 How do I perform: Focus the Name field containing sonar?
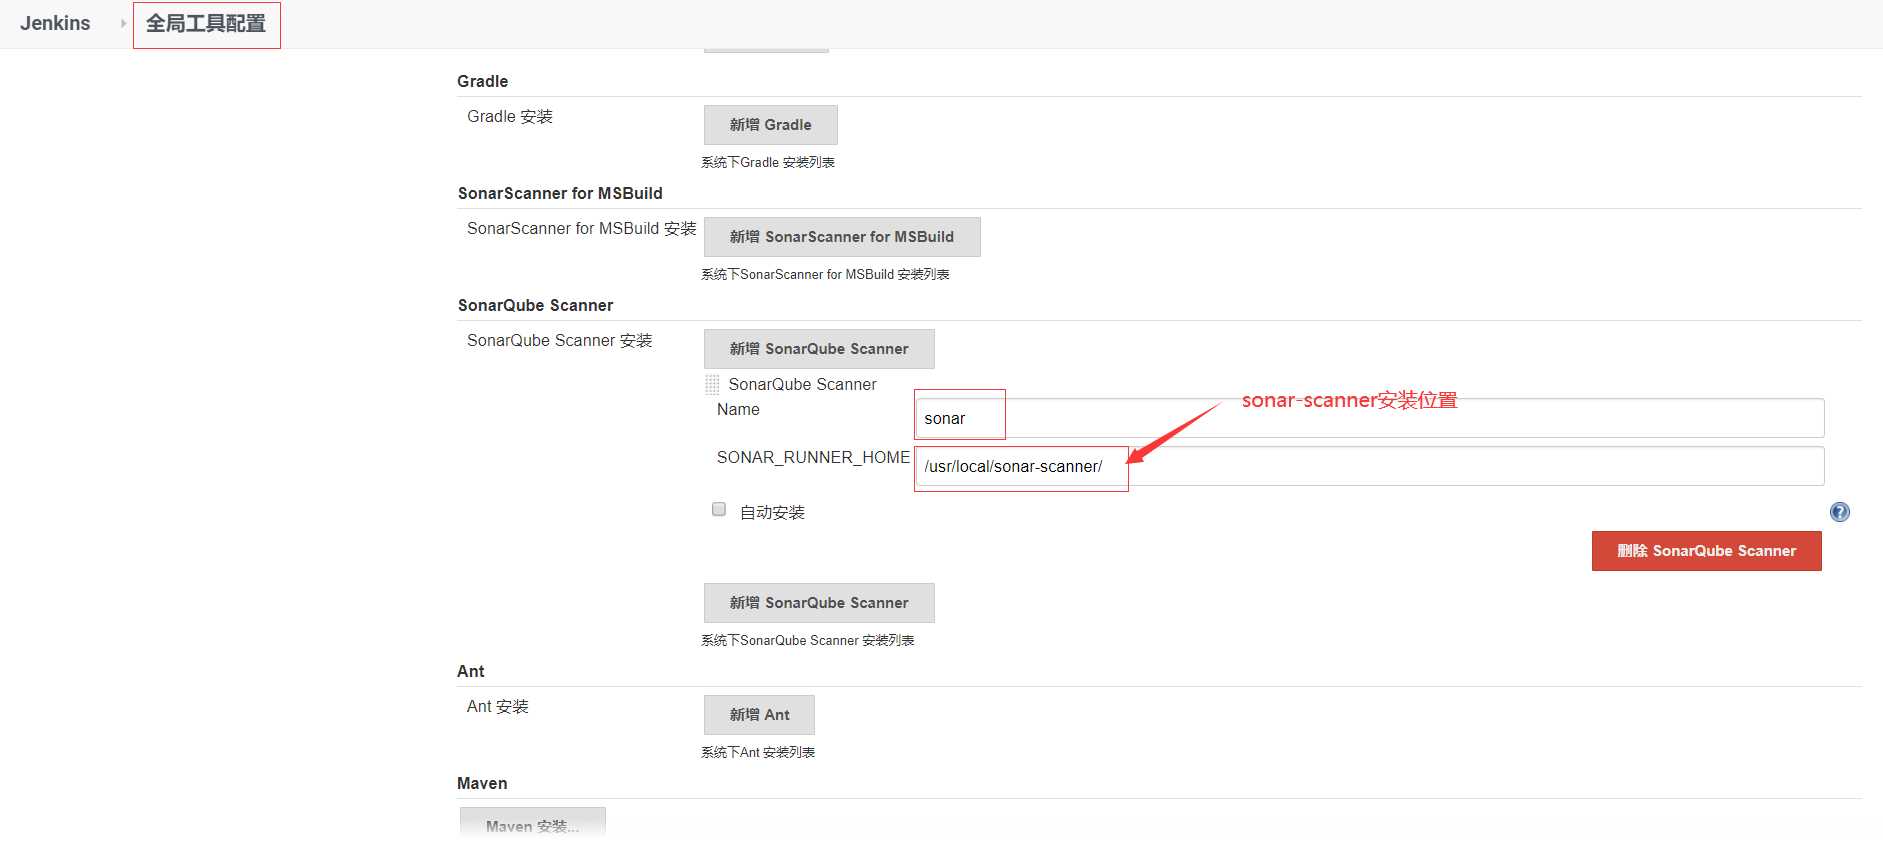coord(1369,418)
